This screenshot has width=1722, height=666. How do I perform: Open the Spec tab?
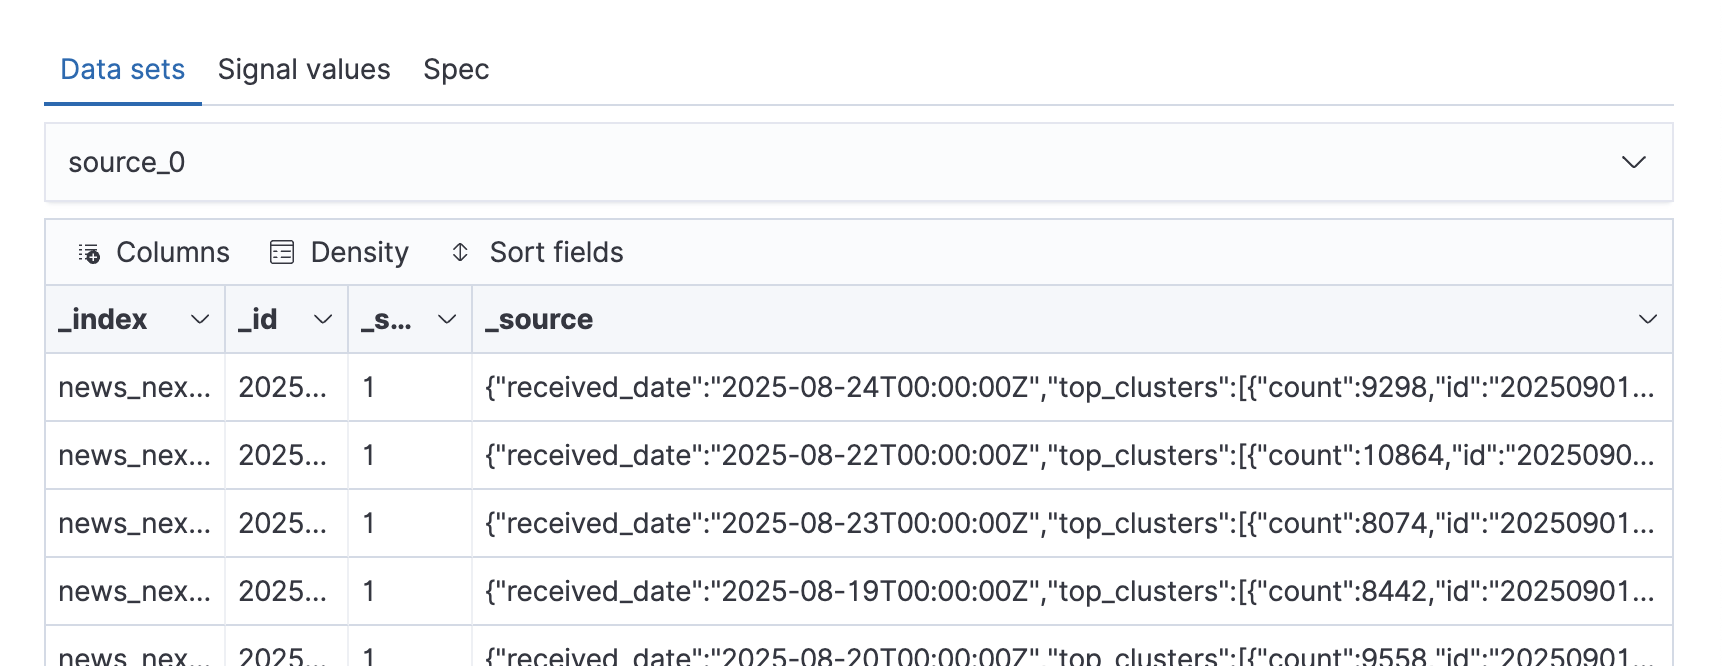[456, 70]
